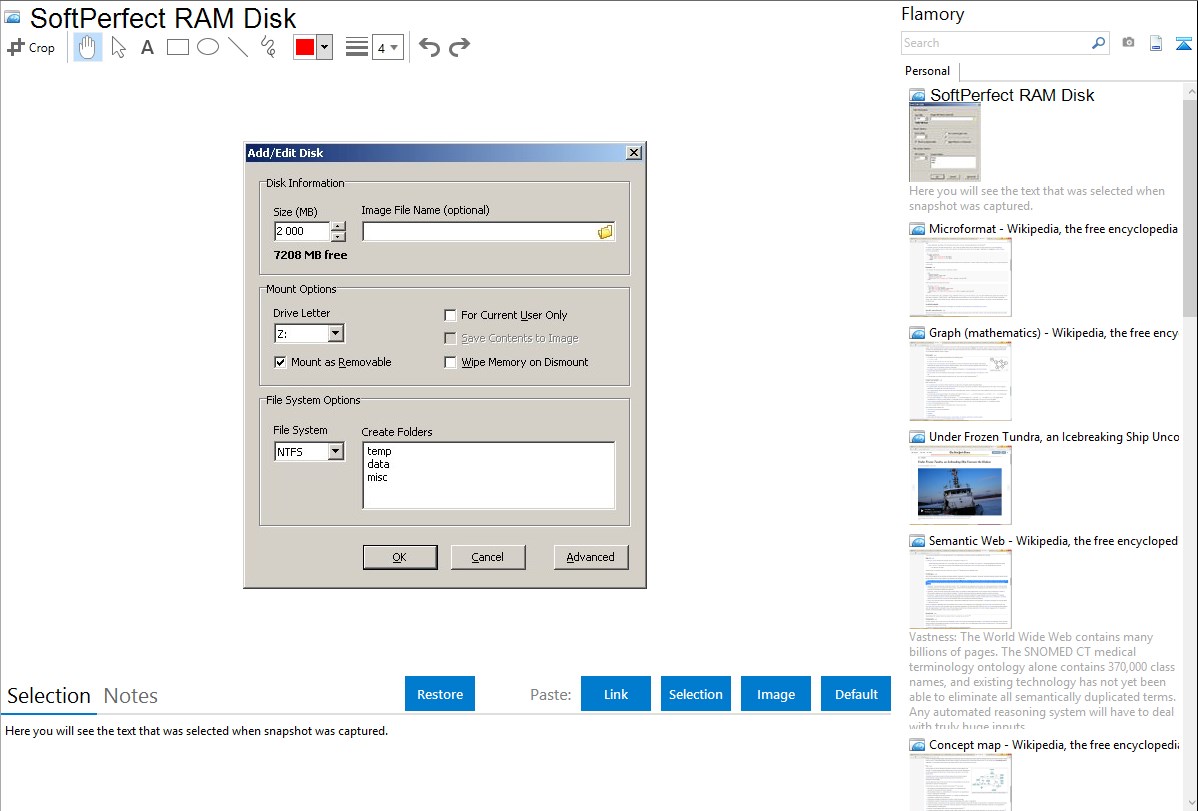Browse for image file with folder icon

605,232
